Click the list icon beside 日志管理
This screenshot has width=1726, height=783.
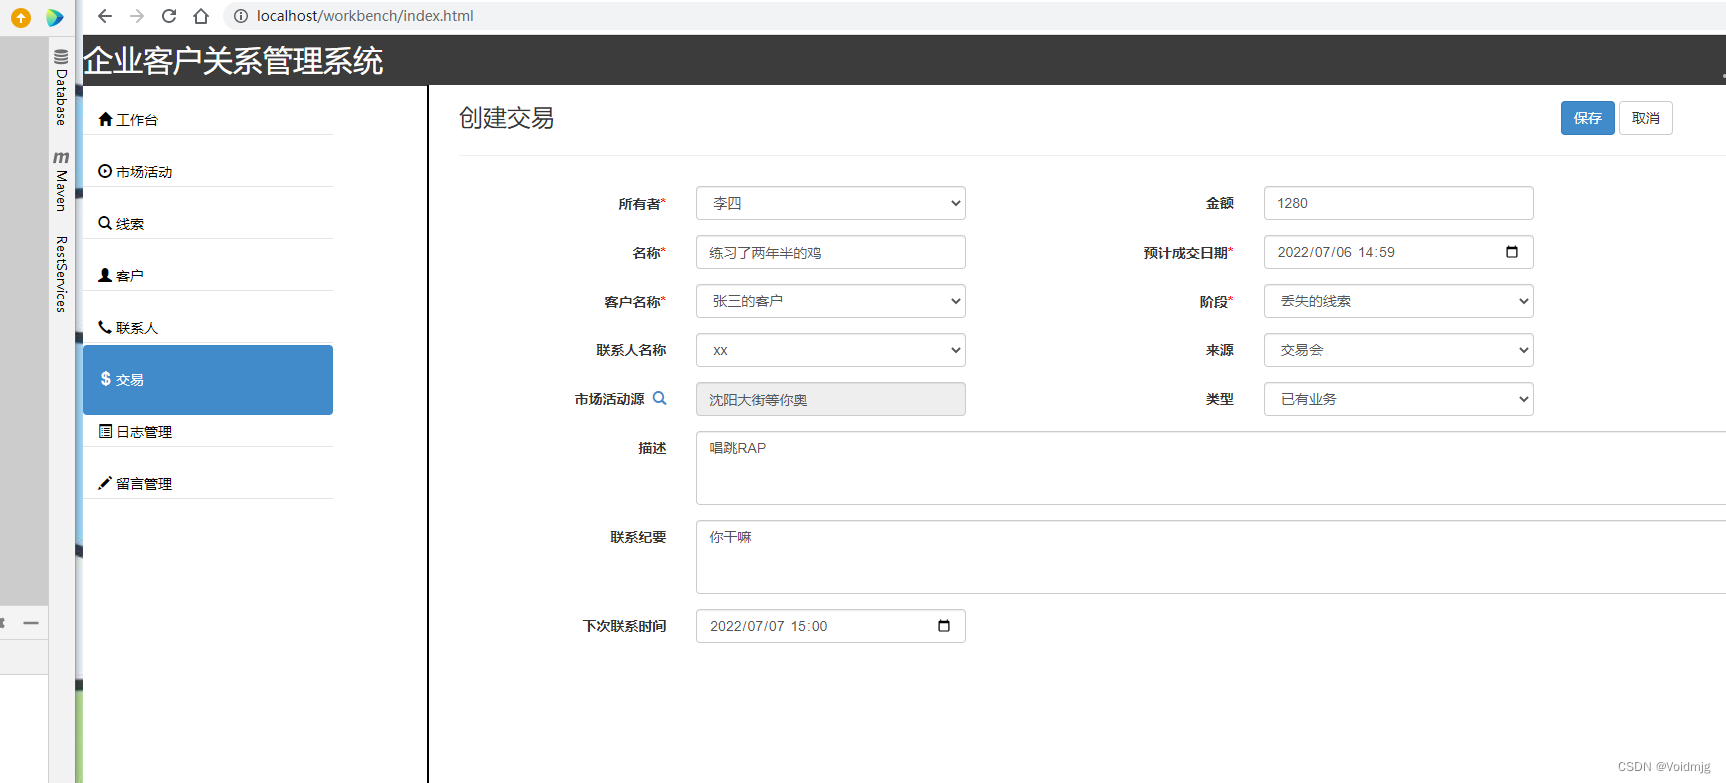105,431
